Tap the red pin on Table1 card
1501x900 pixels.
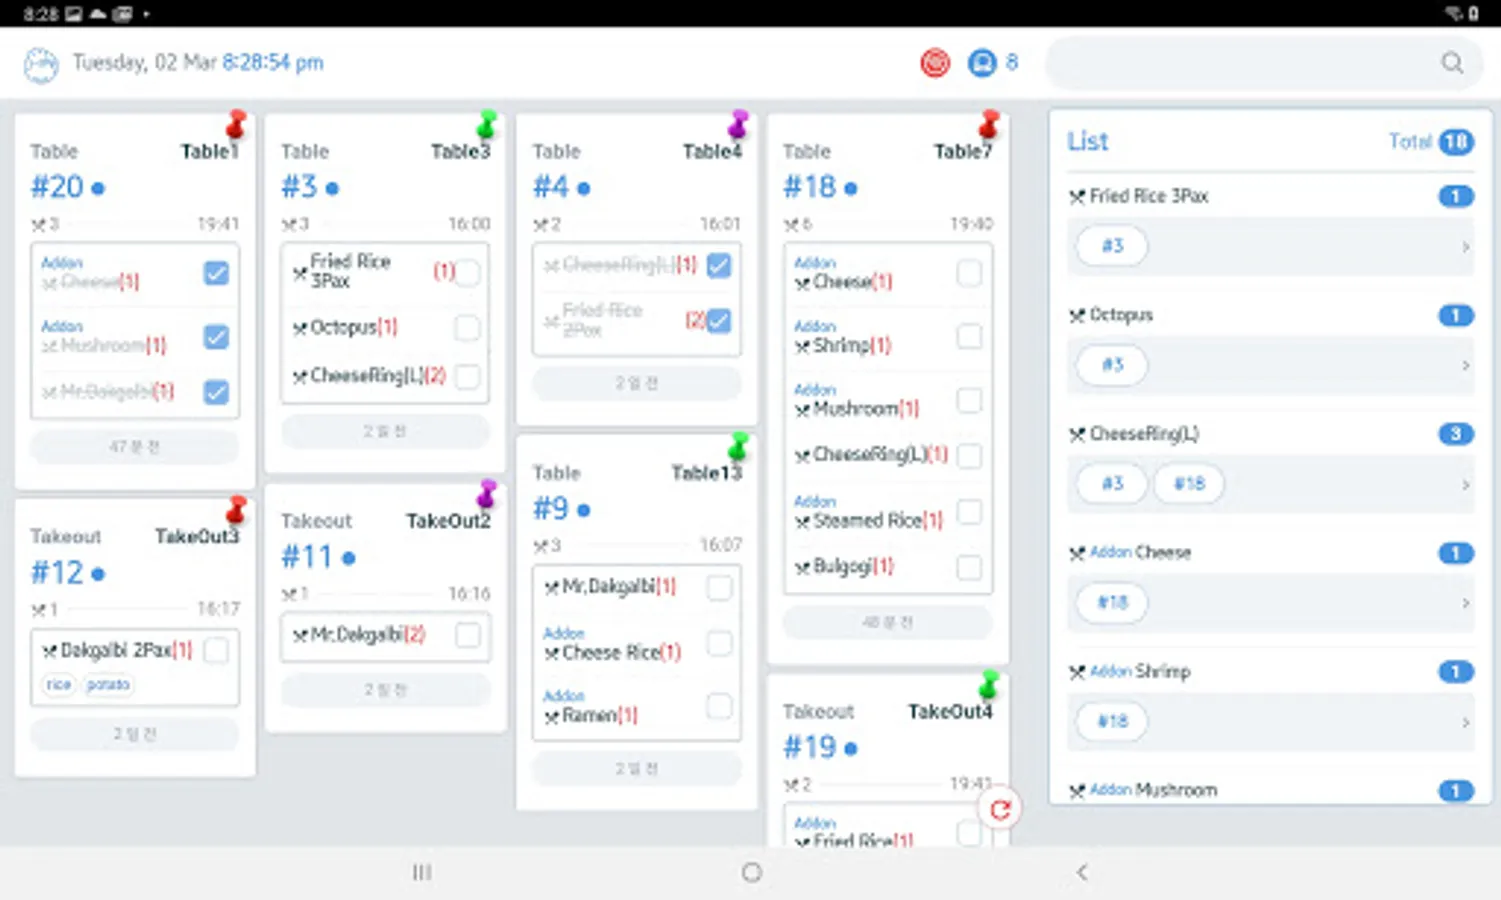[236, 124]
